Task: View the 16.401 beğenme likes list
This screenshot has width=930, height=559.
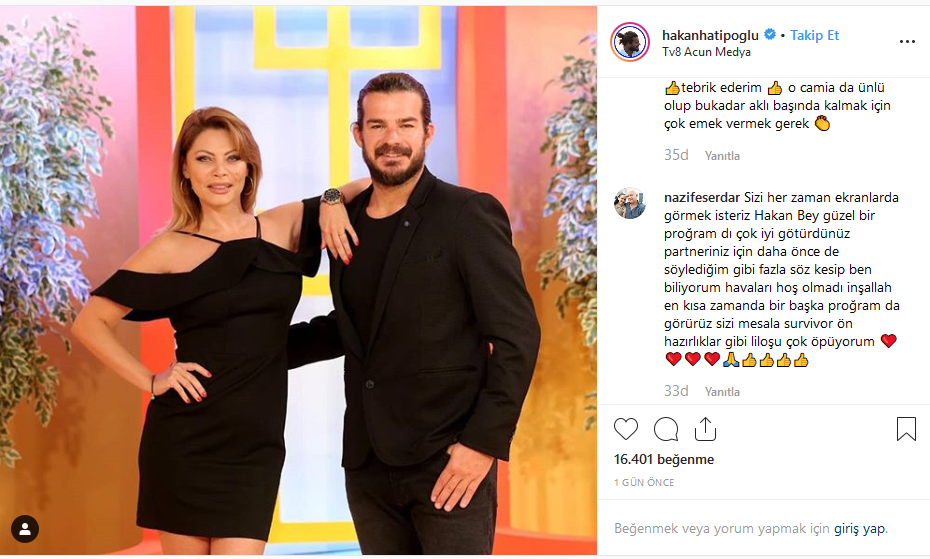Action: (x=664, y=459)
